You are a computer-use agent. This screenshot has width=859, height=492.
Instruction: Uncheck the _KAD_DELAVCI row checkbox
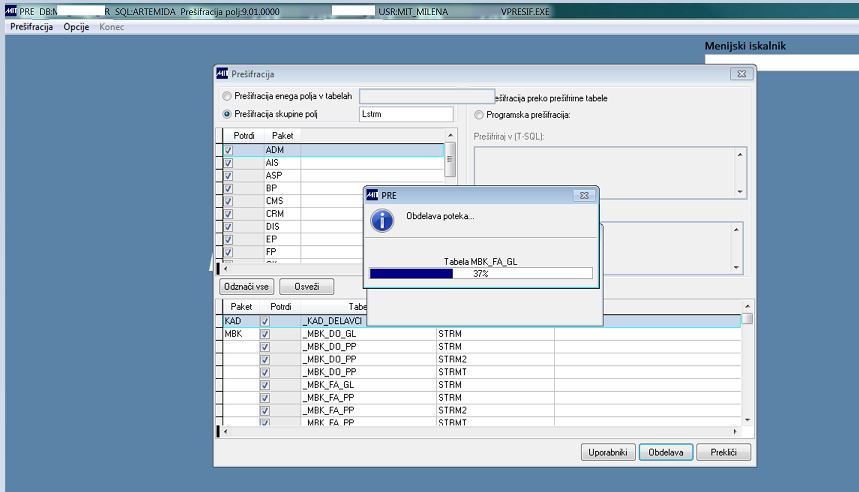(265, 321)
